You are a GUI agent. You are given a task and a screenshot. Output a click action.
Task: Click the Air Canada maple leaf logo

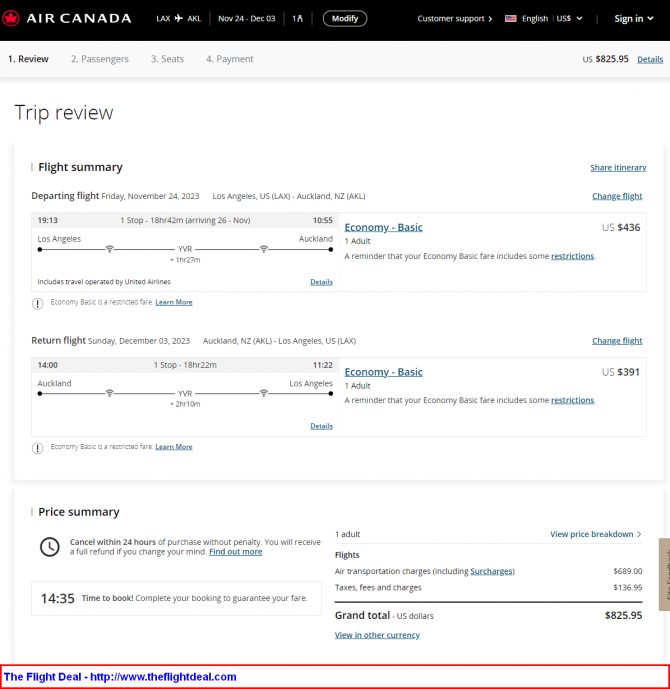11,18
